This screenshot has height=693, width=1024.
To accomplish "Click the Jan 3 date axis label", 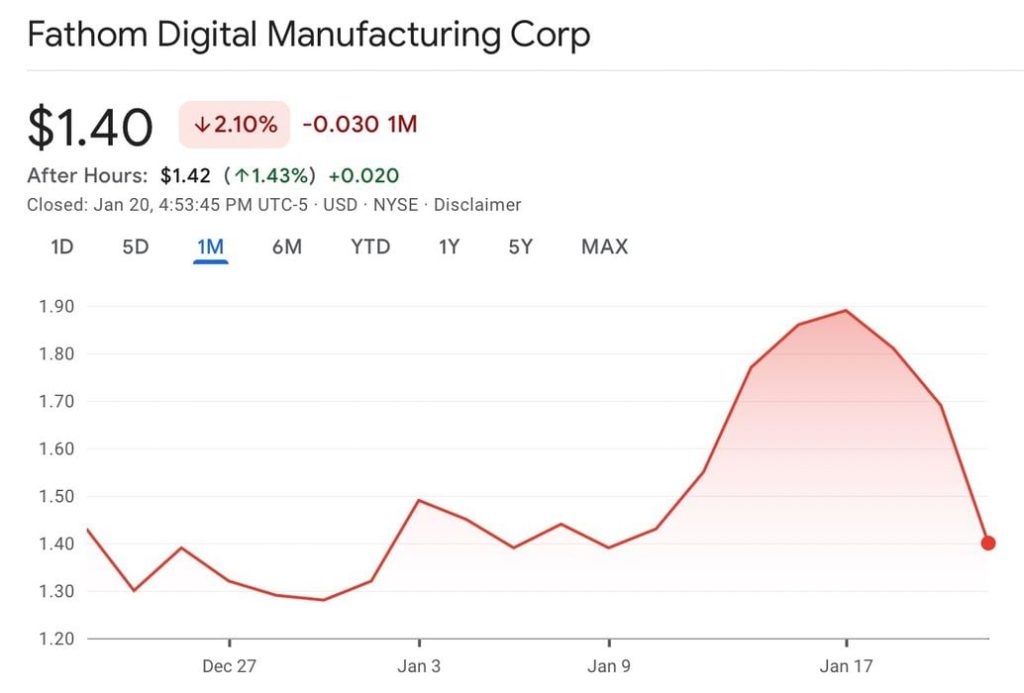I will point(419,666).
